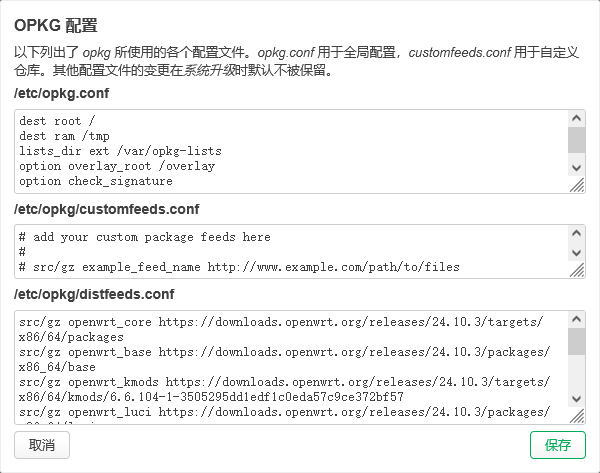Click scrollbar thumb in /etc/opkg.conf textarea
This screenshot has height=473, width=600.
tap(577, 138)
